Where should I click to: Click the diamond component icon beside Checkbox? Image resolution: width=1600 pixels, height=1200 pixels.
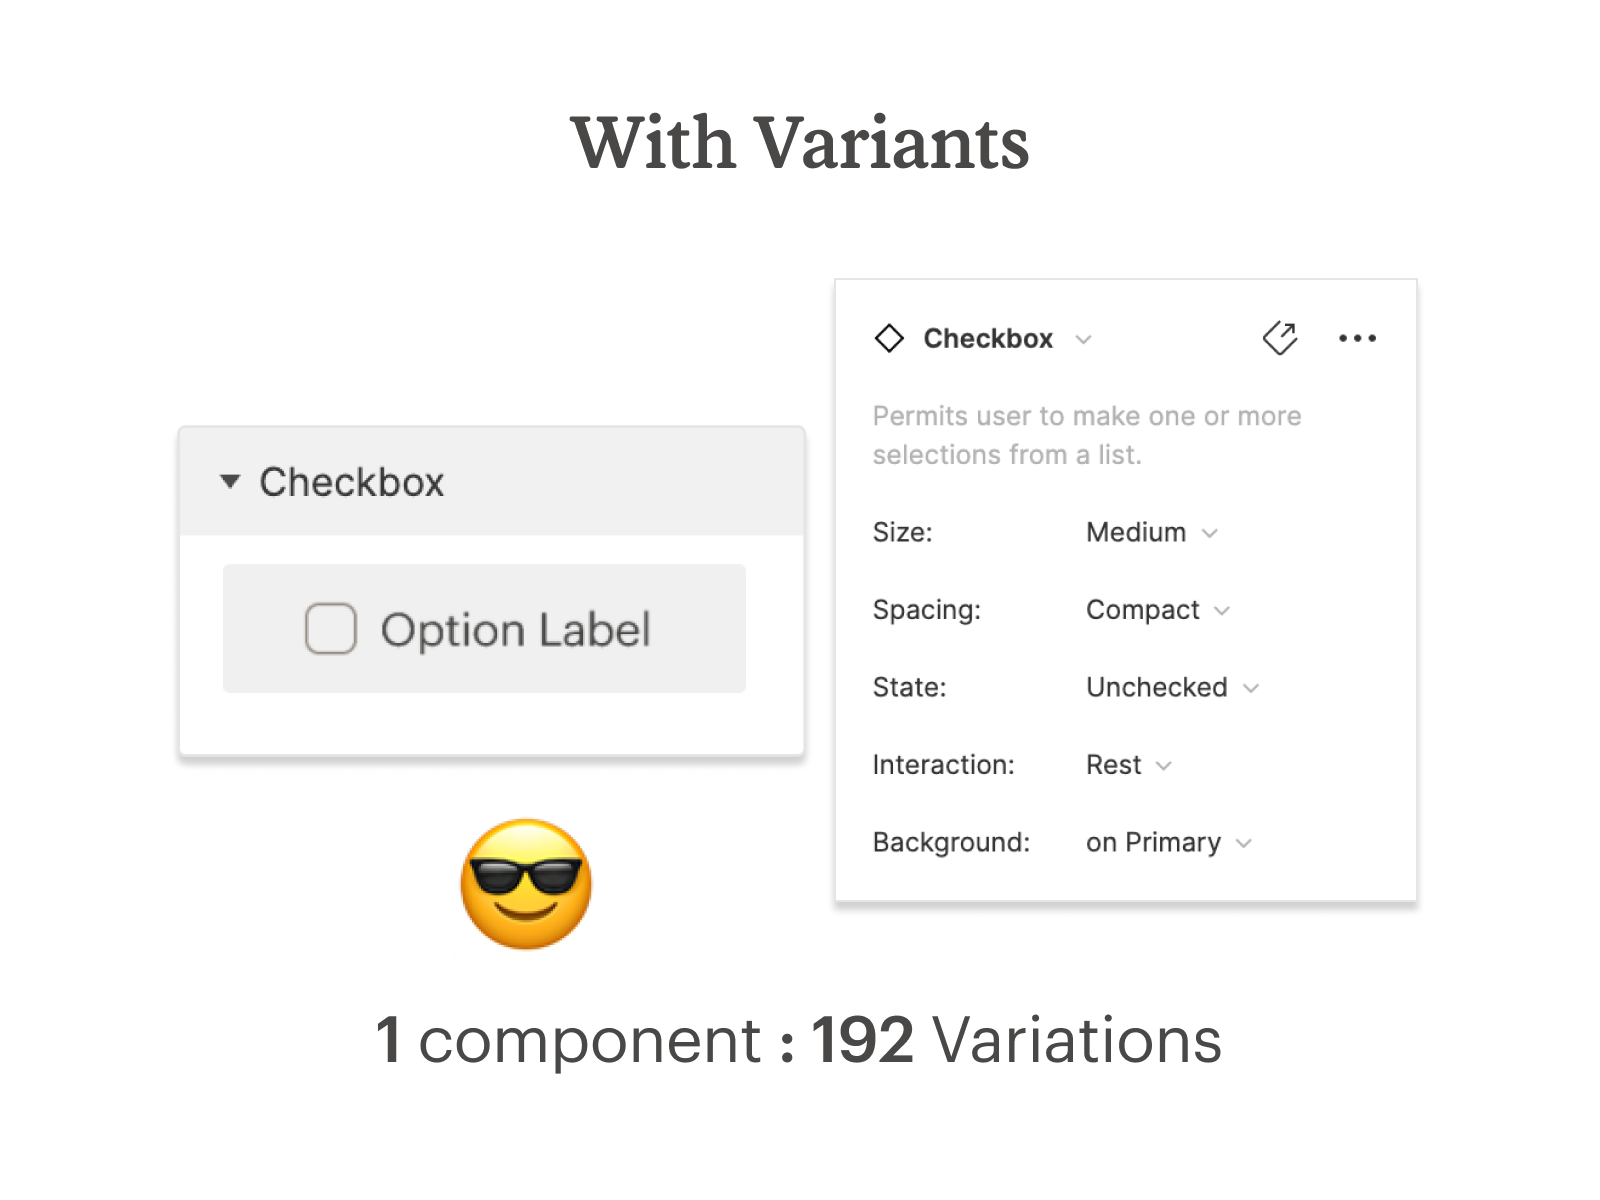[x=889, y=338]
